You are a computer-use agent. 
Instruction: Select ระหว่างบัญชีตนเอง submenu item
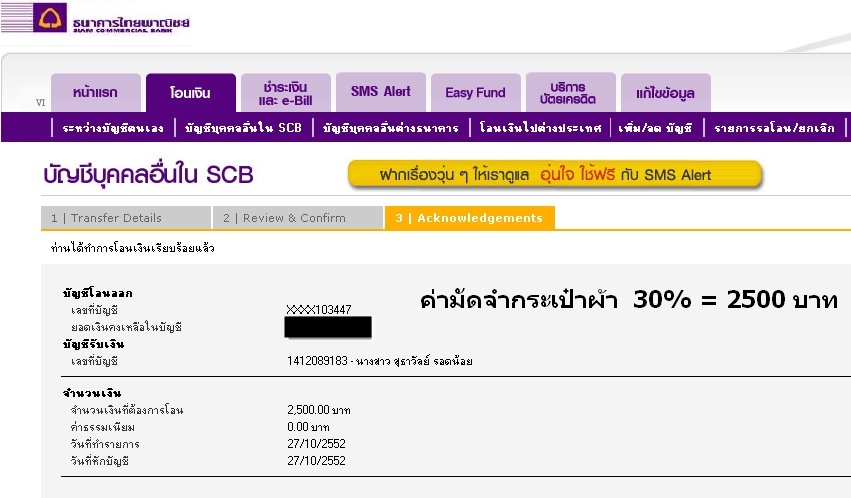click(113, 128)
